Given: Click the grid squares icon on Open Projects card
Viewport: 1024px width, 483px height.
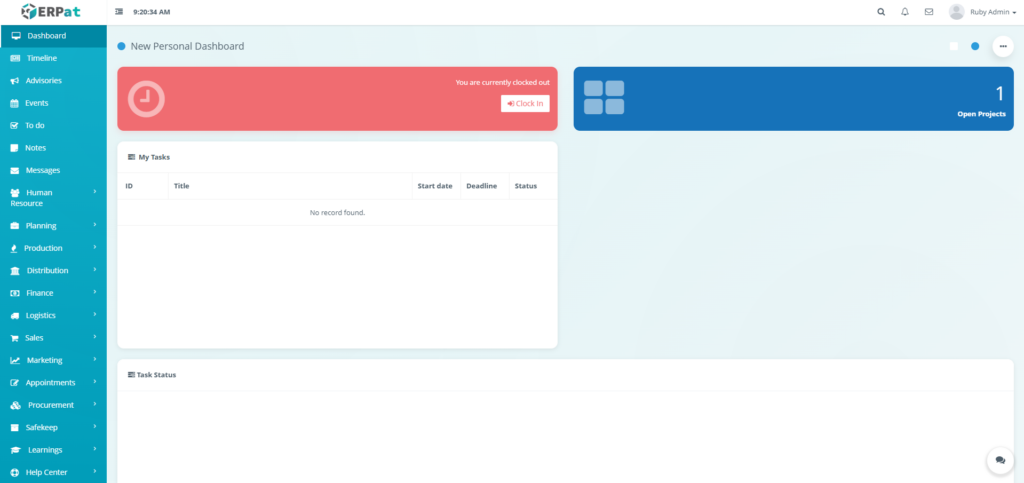Looking at the screenshot, I should click(604, 97).
